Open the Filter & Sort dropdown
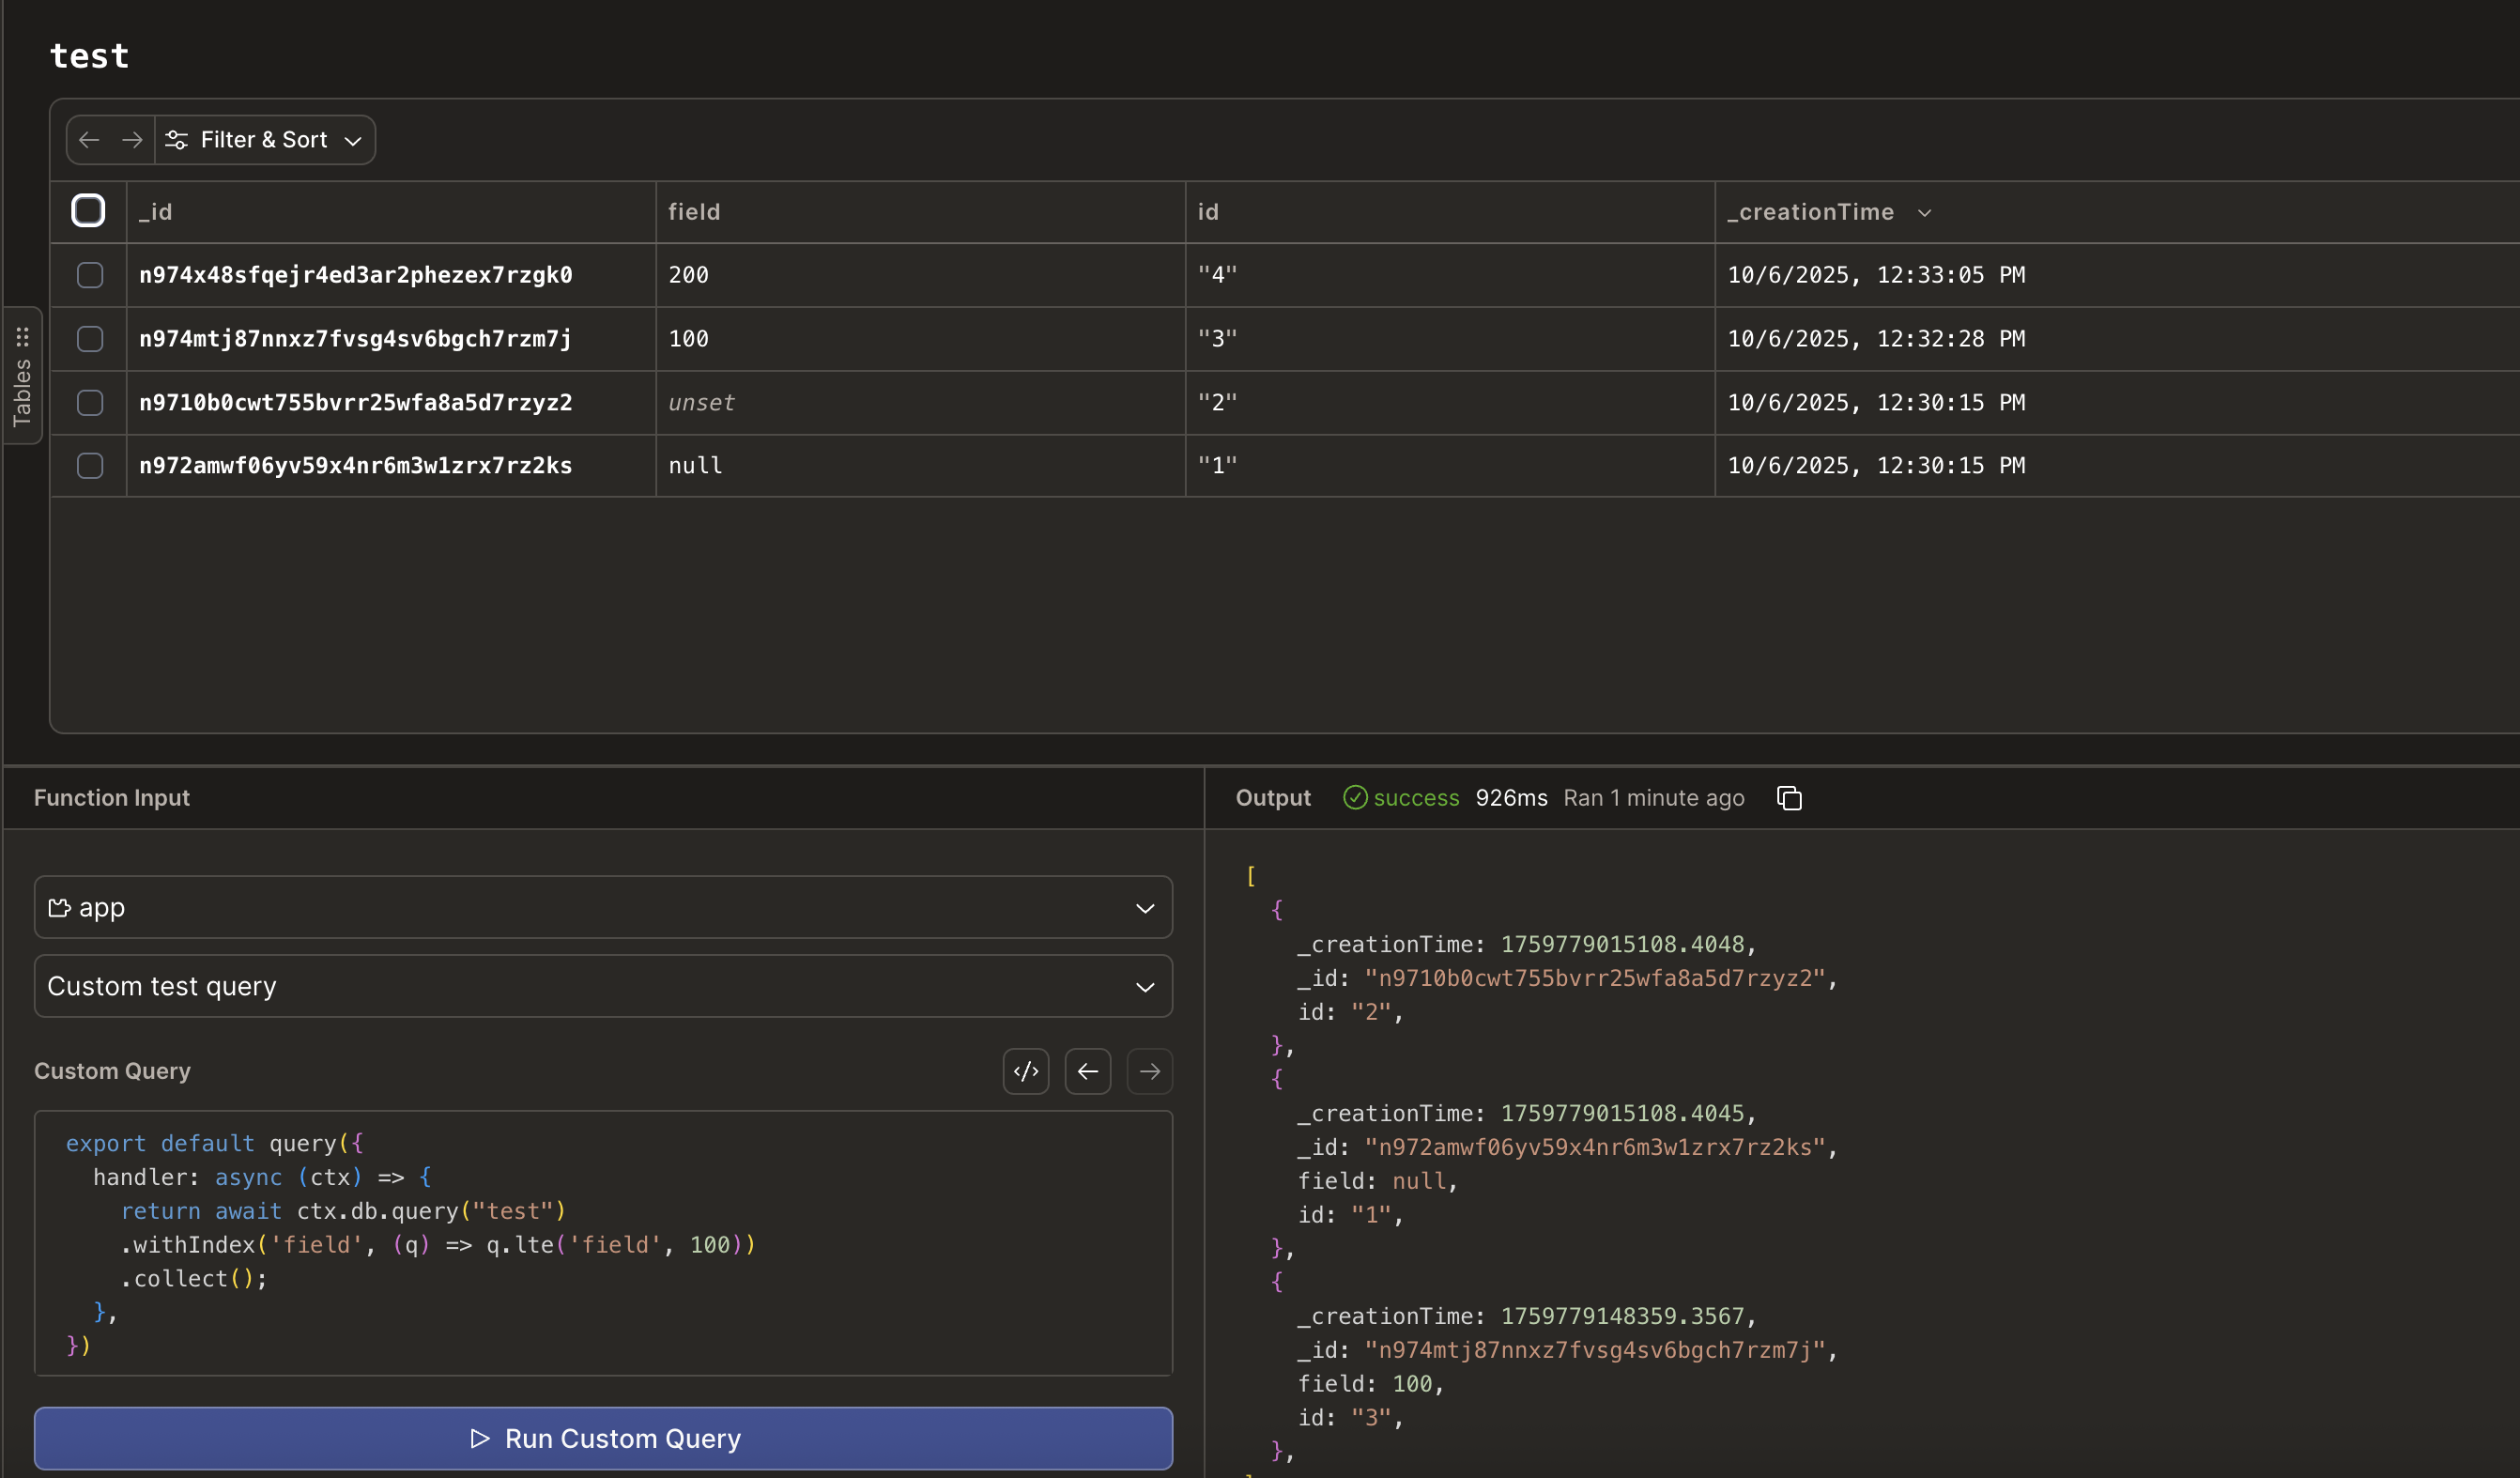This screenshot has height=1478, width=2520. point(264,140)
